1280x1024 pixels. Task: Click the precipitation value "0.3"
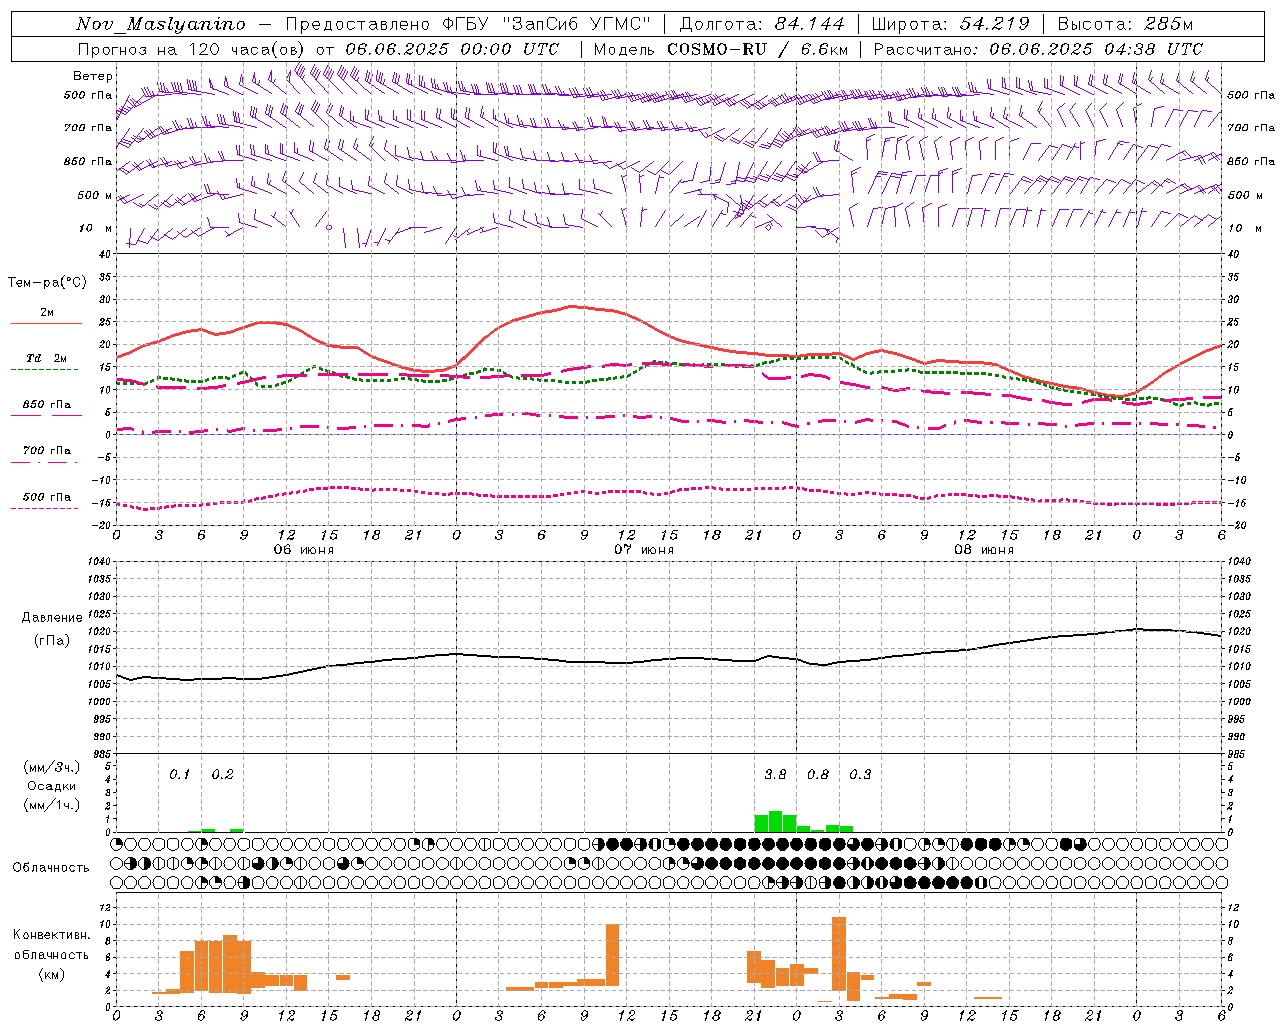click(x=860, y=775)
